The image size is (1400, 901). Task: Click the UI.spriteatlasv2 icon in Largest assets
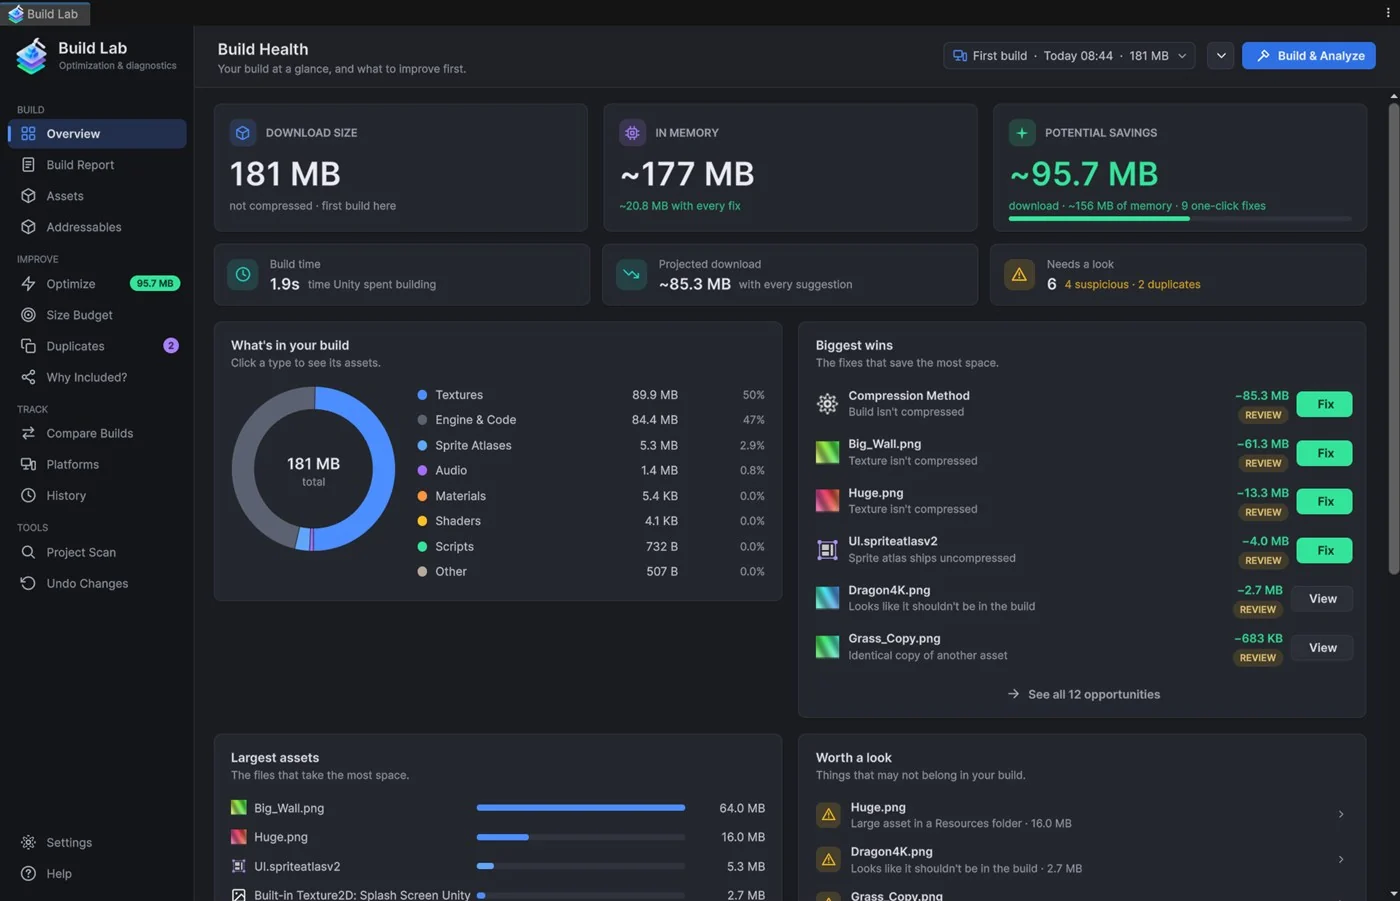[x=239, y=866]
